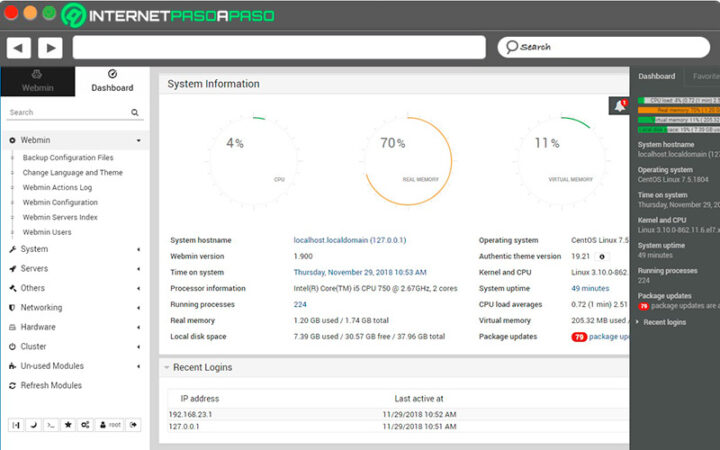The height and width of the screenshot is (450, 720).
Task: Click the 127.0.0.1 entry in Recent Logins
Action: 184,427
